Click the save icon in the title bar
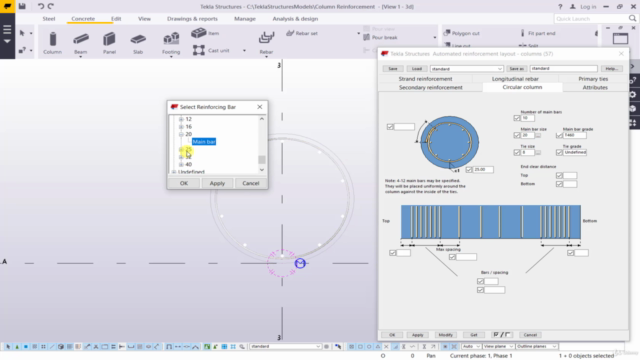640x360 pixels. point(22,6)
